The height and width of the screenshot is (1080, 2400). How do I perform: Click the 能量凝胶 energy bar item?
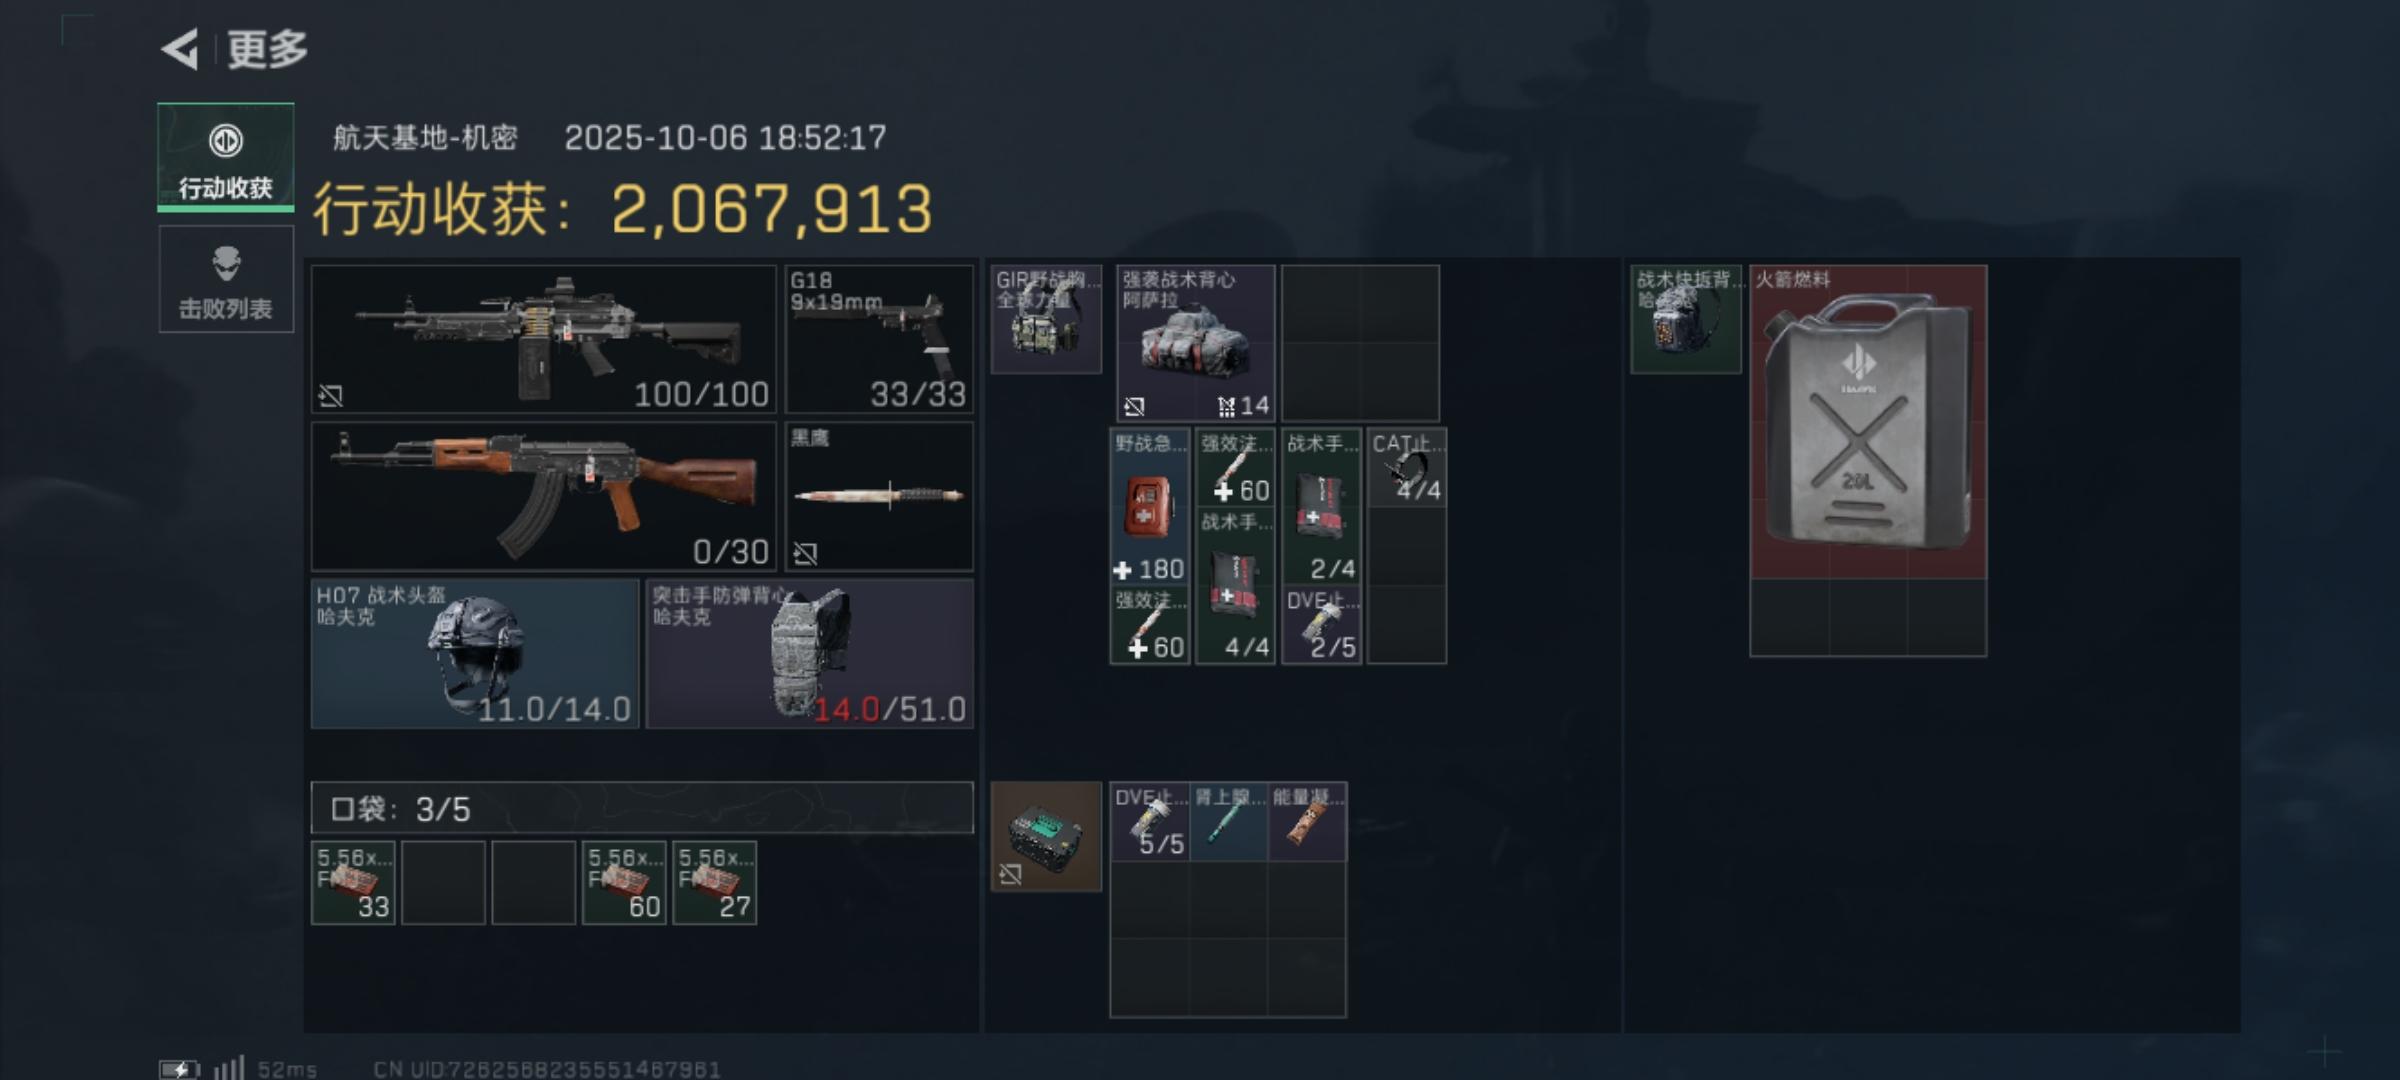1308,822
